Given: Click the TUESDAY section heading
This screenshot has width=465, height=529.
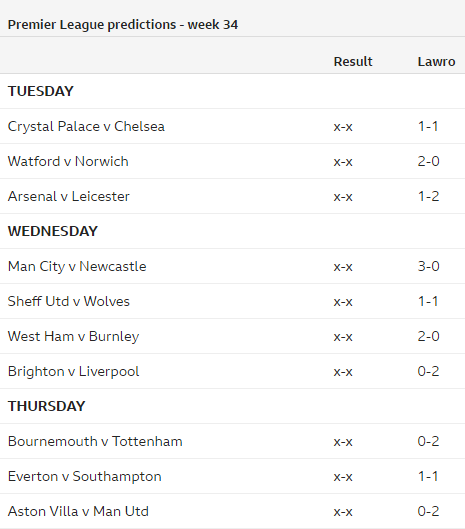Looking at the screenshot, I should tap(40, 91).
